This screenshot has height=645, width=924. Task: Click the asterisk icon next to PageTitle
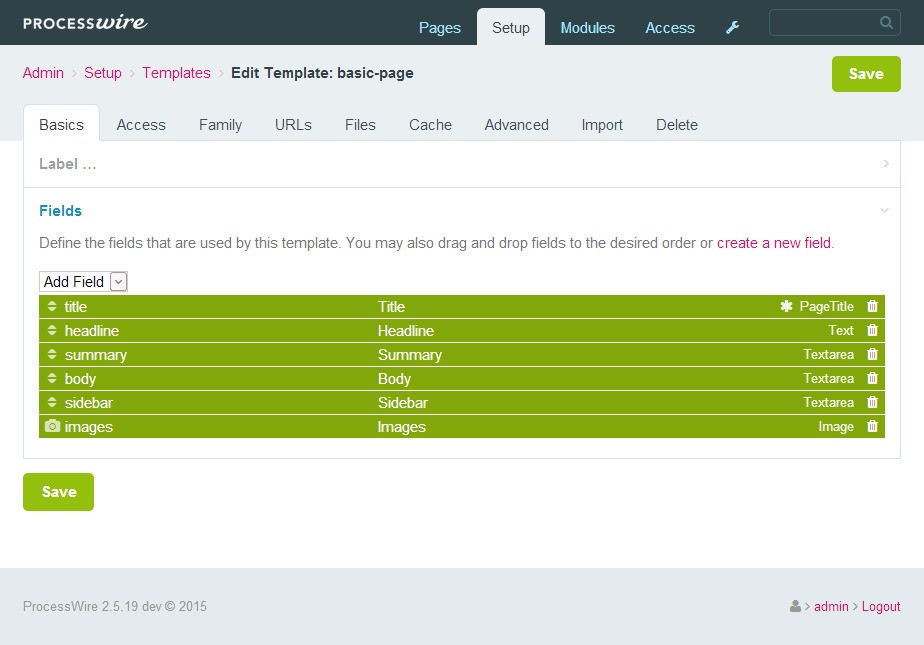pyautogui.click(x=786, y=307)
